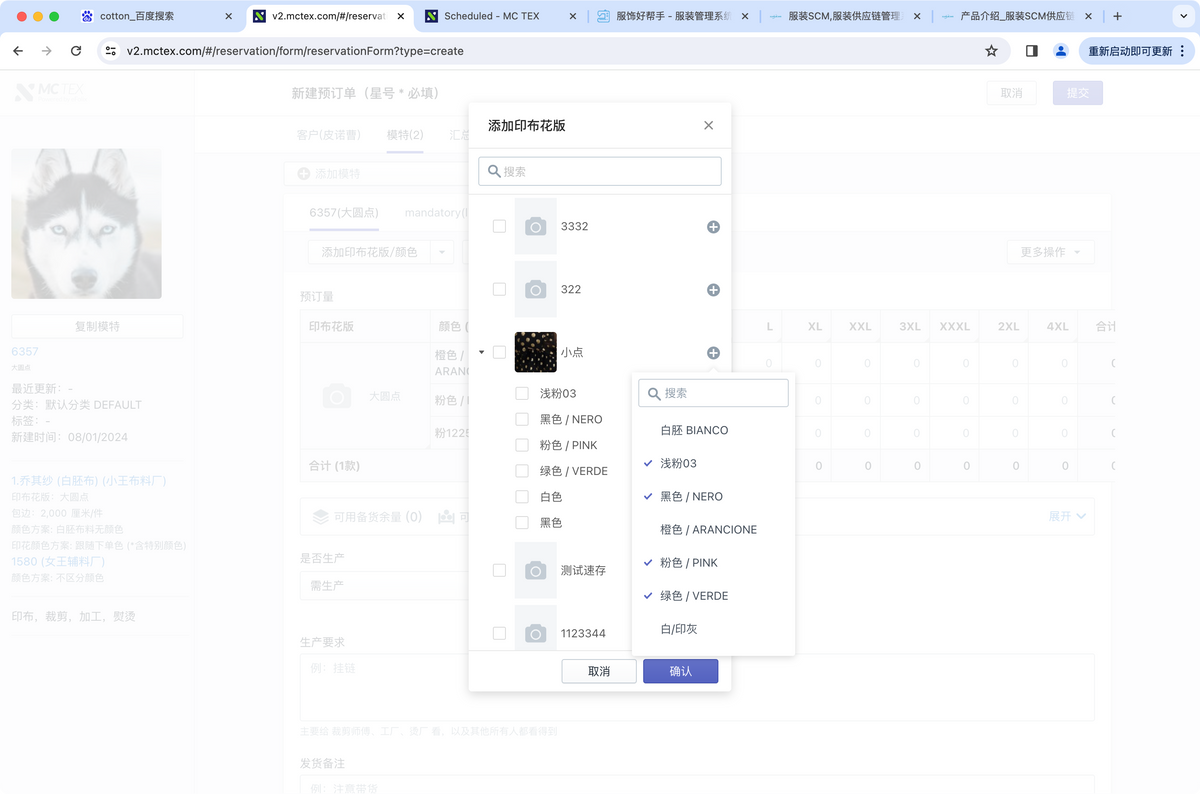Image resolution: width=1200 pixels, height=794 pixels.
Task: Expand the section with 展开
Action: coord(1066,516)
